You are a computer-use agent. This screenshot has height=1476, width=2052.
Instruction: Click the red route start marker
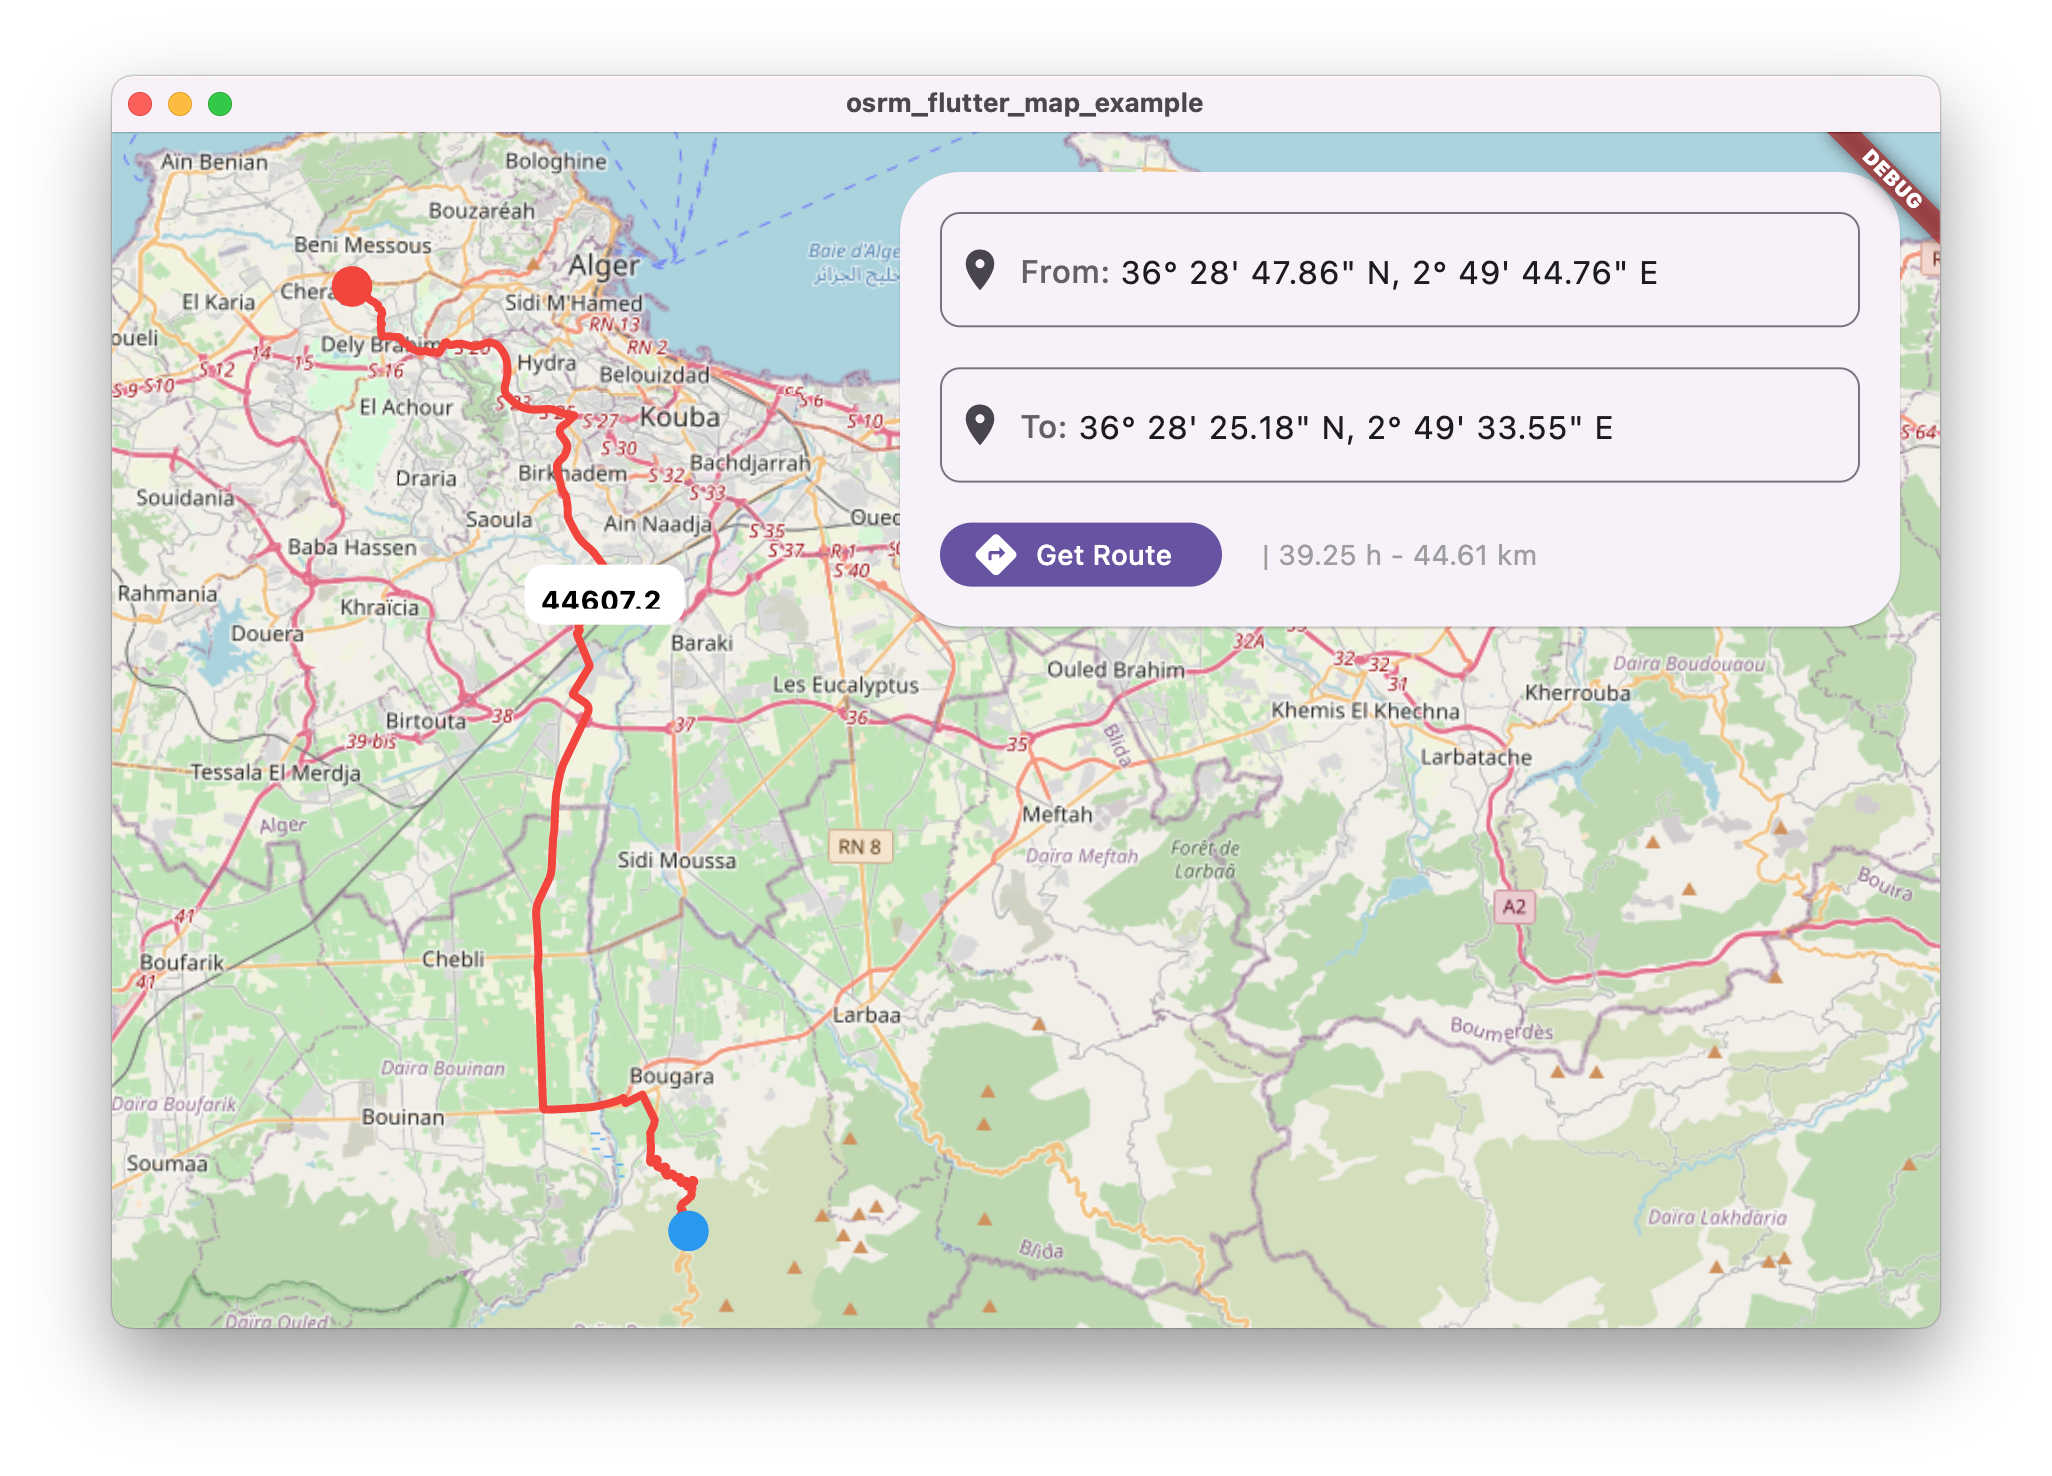(352, 286)
